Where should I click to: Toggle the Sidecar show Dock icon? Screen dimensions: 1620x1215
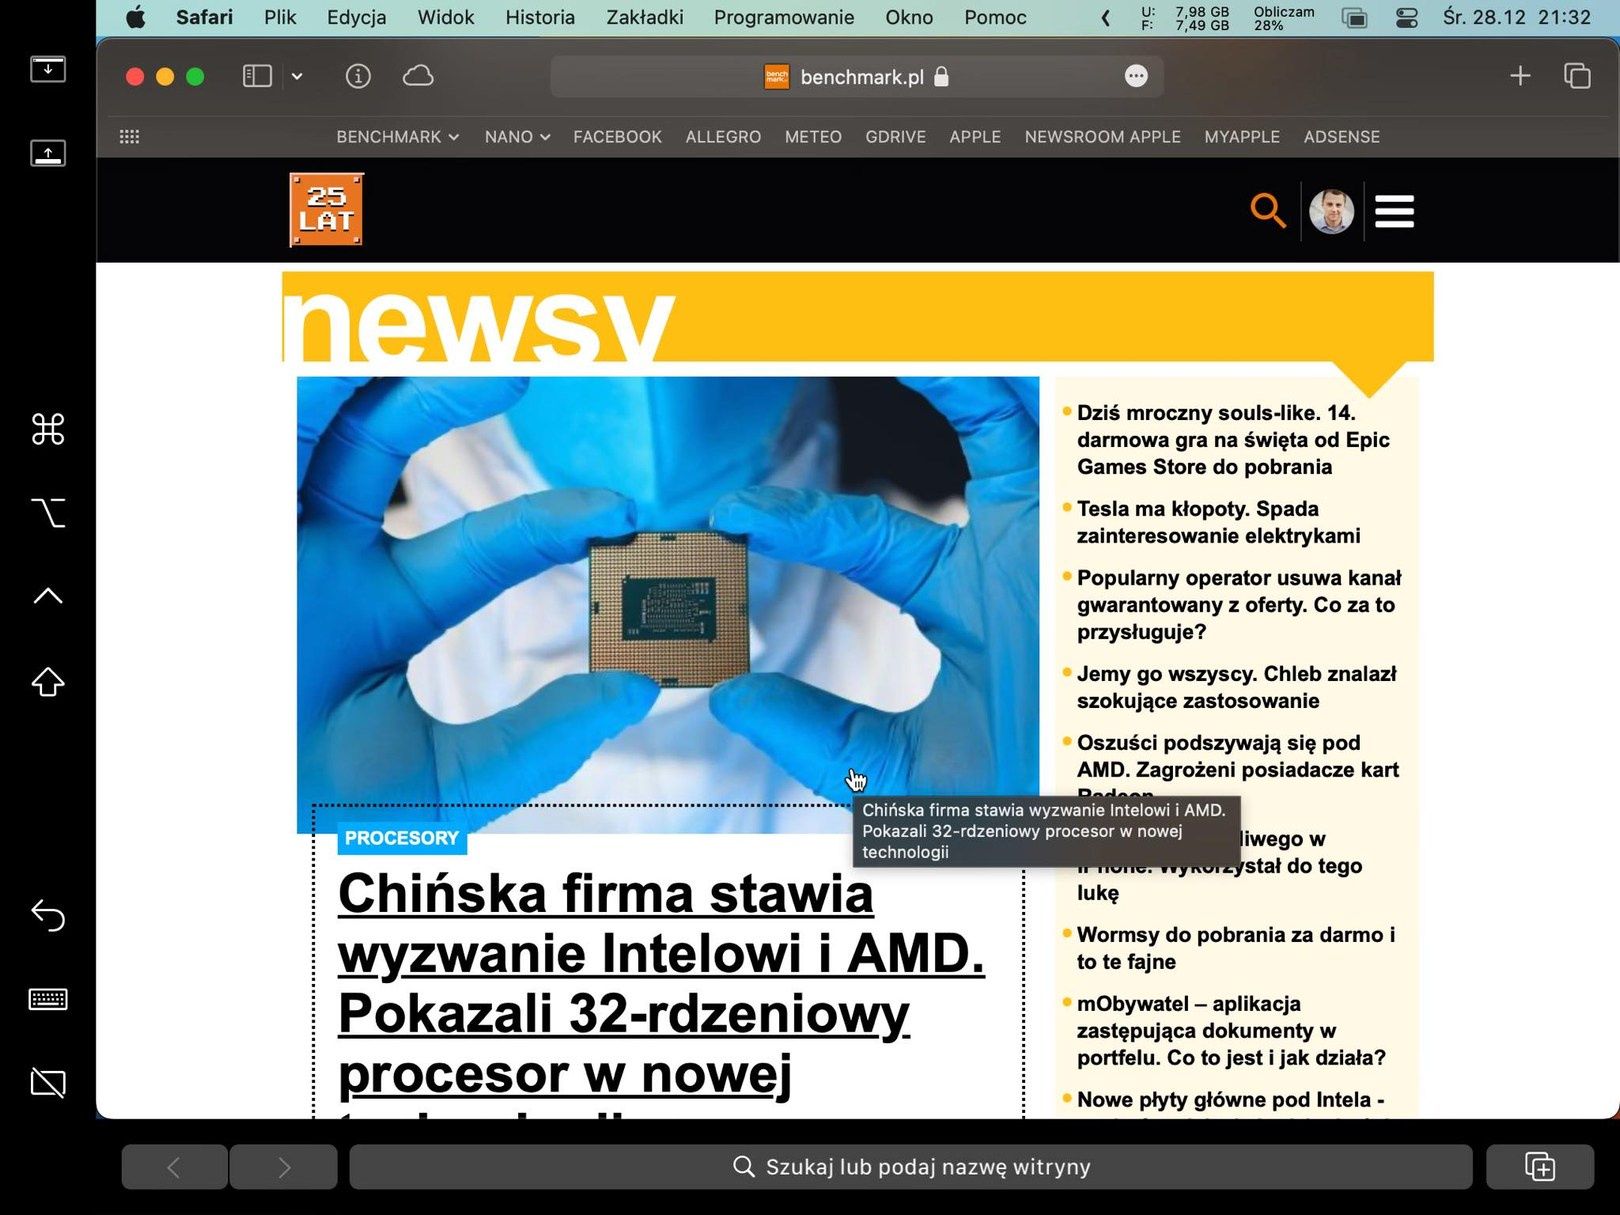click(48, 152)
